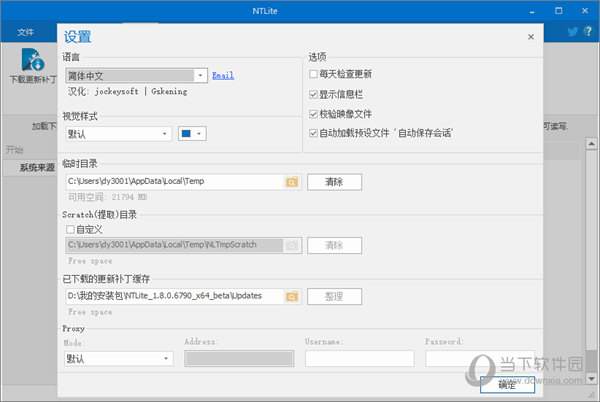Open the blue color swatch dropdown
The width and height of the screenshot is (600, 402).
(x=192, y=134)
